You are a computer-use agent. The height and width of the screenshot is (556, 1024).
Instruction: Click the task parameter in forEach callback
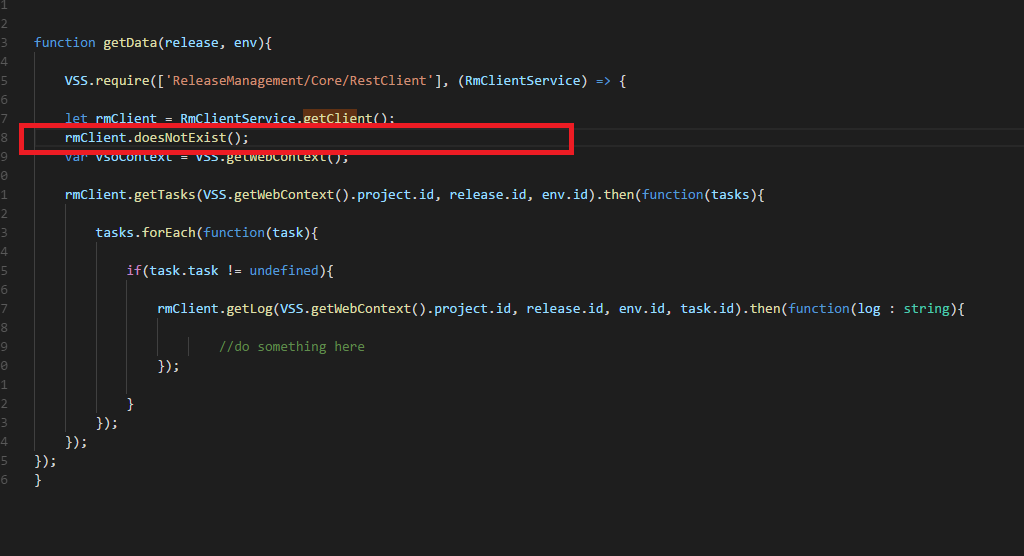(288, 233)
